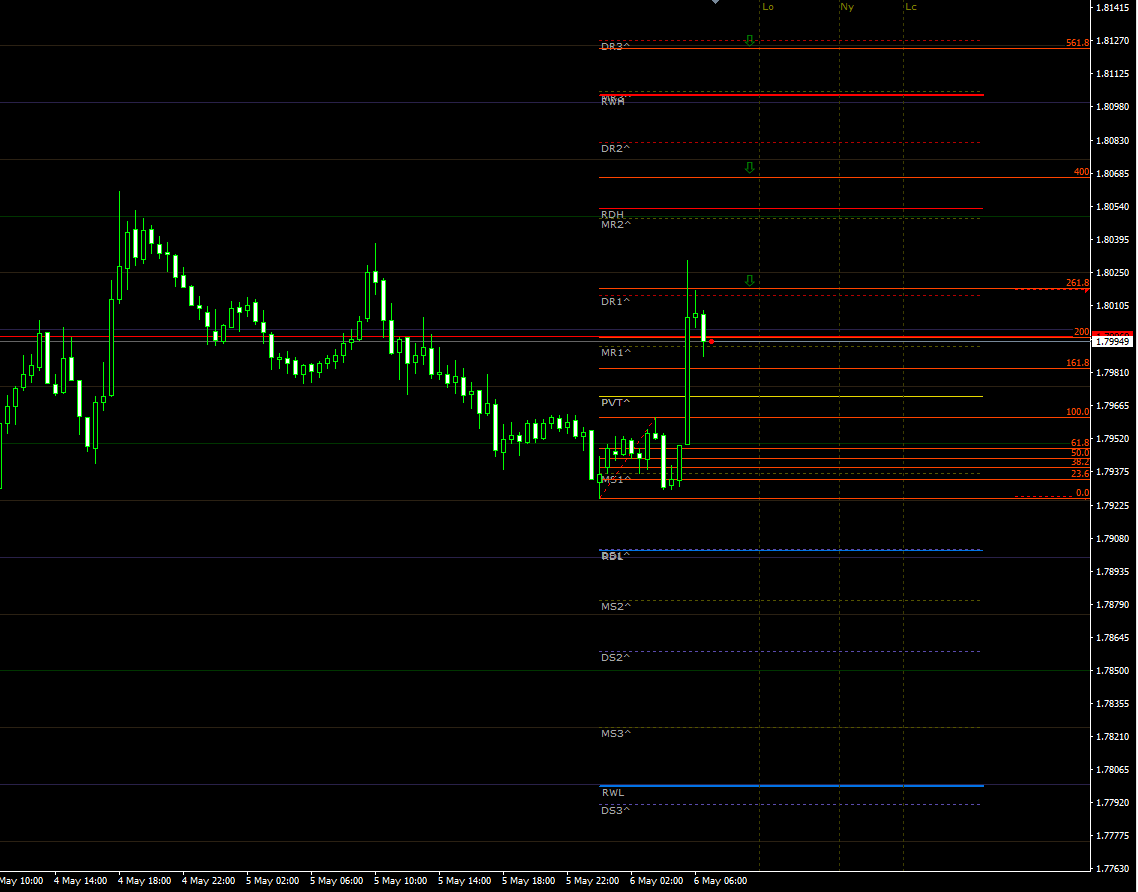The height and width of the screenshot is (892, 1138).
Task: Select the MR1^ pivot label
Action: [616, 353]
